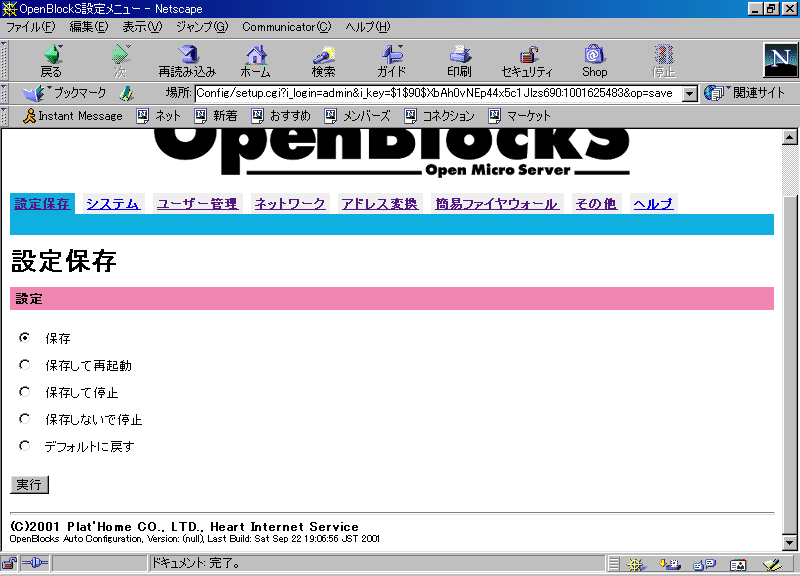This screenshot has width=800, height=576.
Task: Open the アドレス変換 link
Action: tap(380, 204)
